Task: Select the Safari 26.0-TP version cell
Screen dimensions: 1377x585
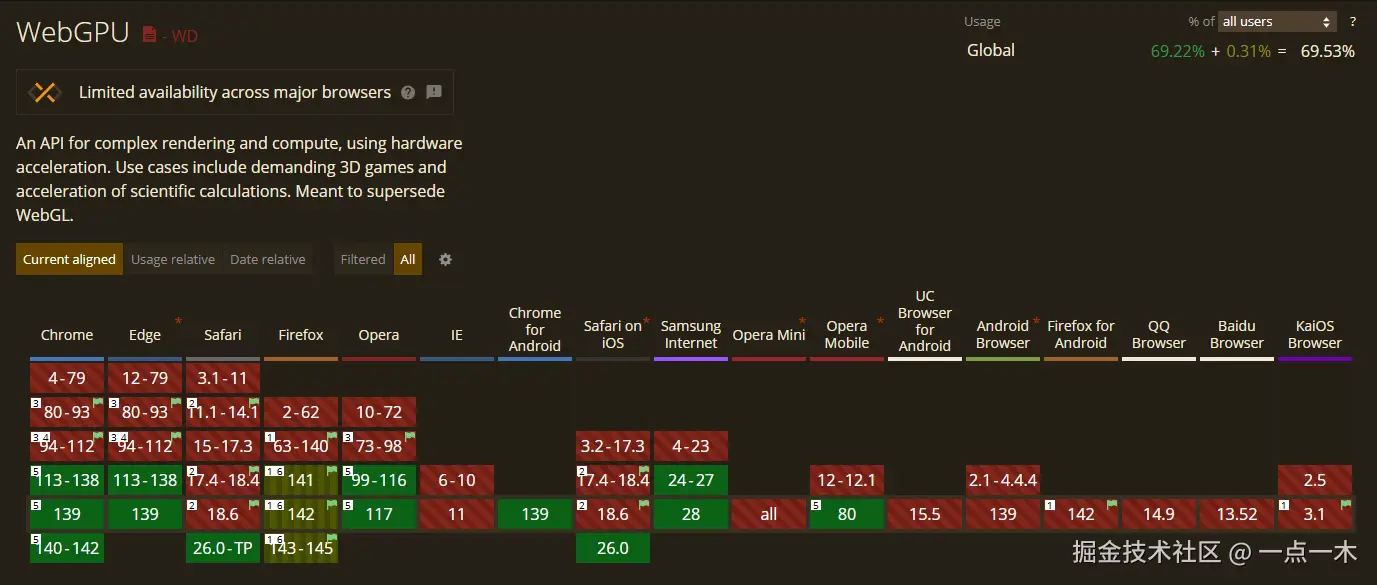Action: point(222,548)
